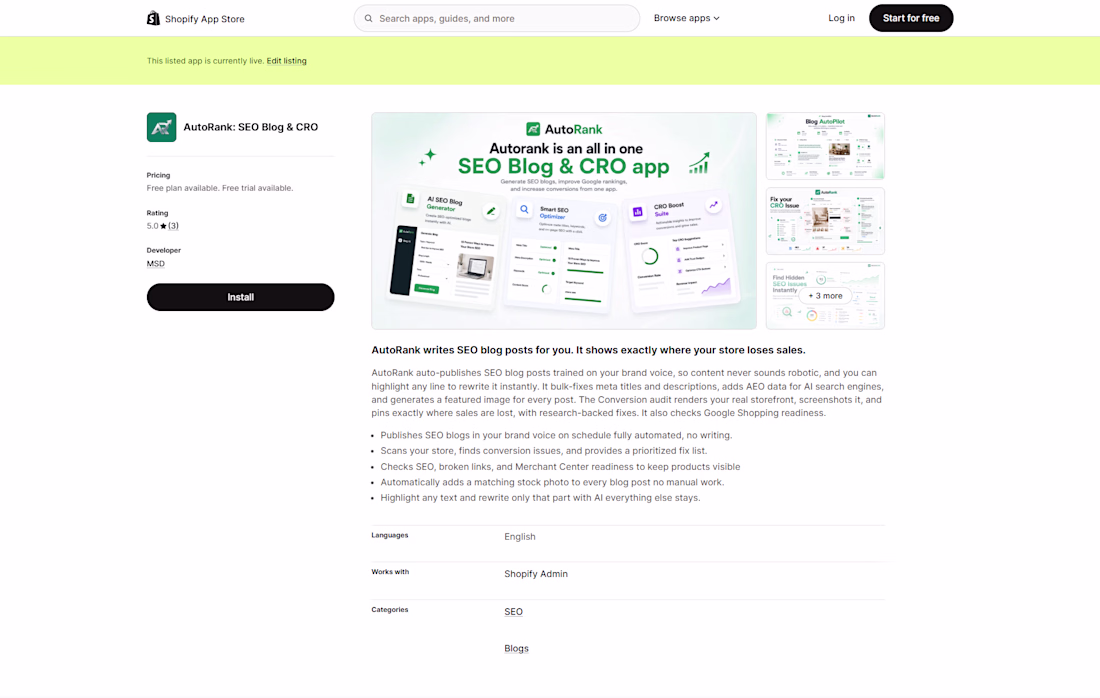Select the Shopify Admin works-with value
1100x698 pixels.
tap(536, 574)
